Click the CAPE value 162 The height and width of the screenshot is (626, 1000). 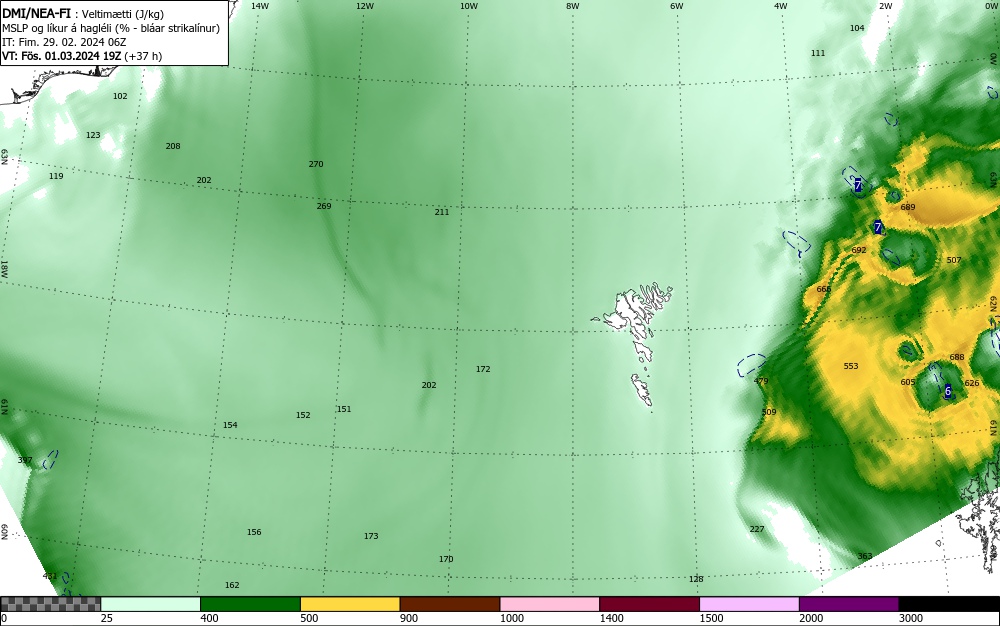point(232,585)
